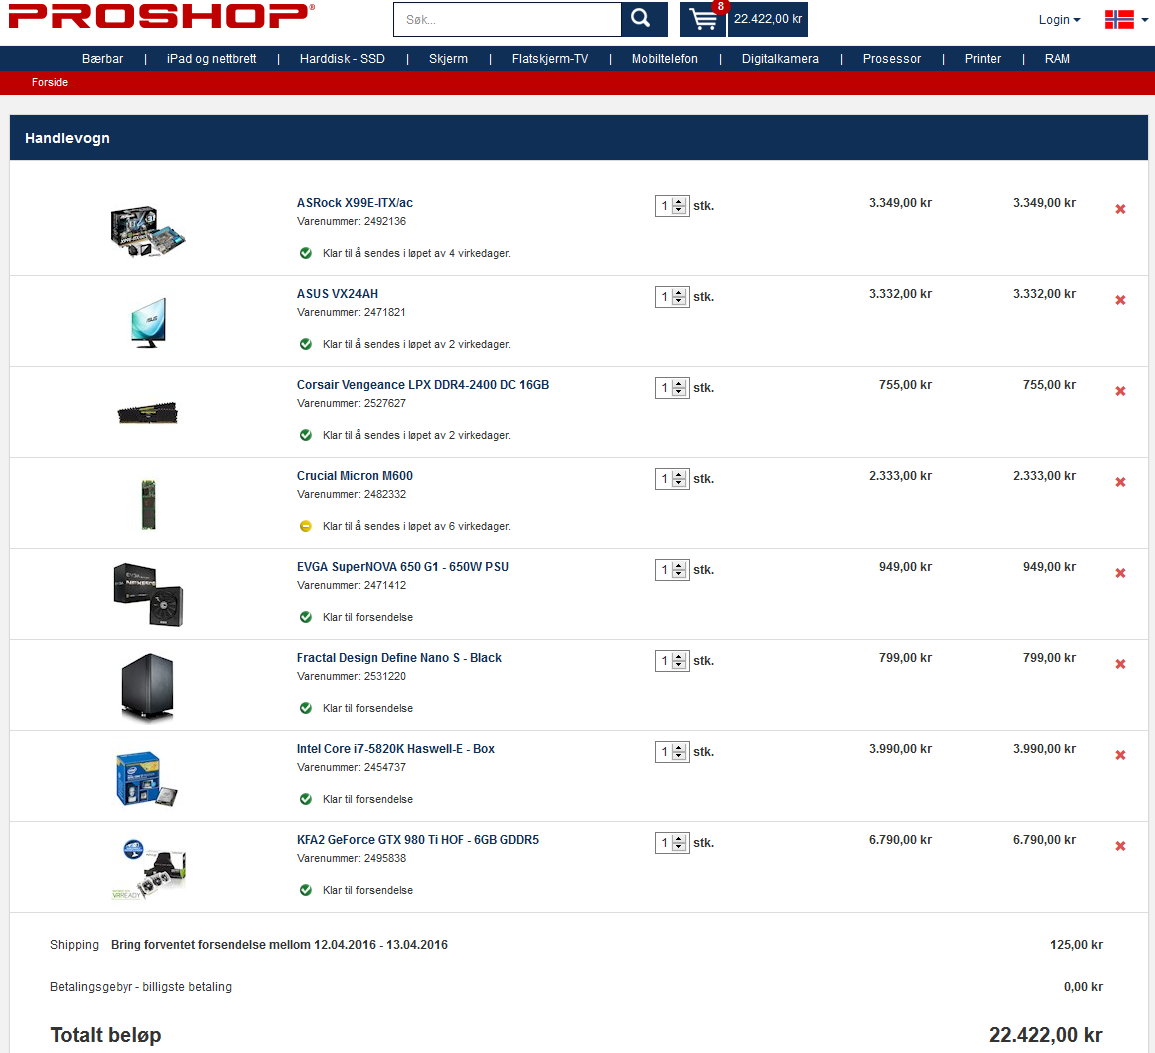
Task: Click the Proshop logo
Action: [x=161, y=16]
